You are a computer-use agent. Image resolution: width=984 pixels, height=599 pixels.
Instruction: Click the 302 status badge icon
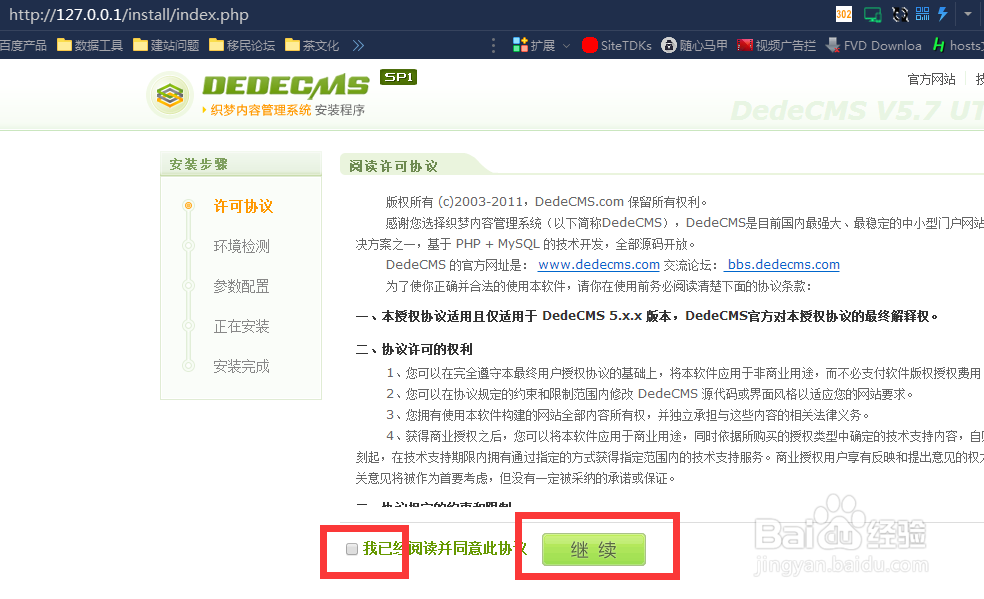click(844, 14)
